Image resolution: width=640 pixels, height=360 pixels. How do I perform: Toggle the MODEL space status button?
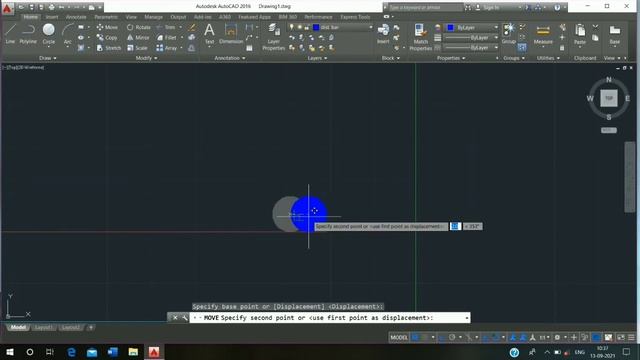(399, 338)
